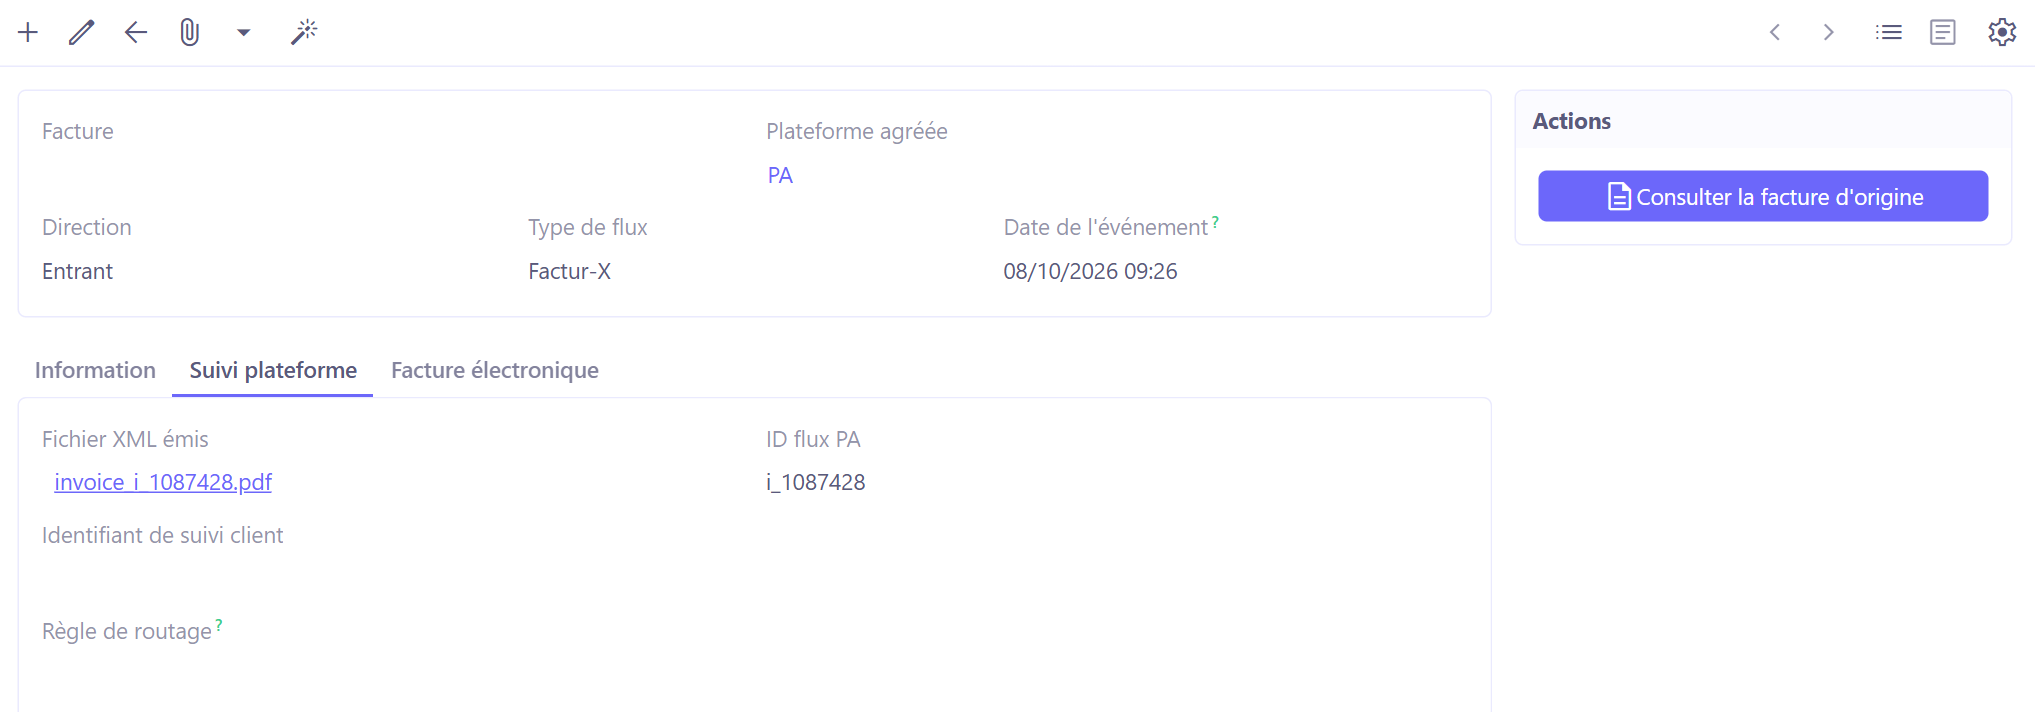Switch to list view icon

point(1888,32)
